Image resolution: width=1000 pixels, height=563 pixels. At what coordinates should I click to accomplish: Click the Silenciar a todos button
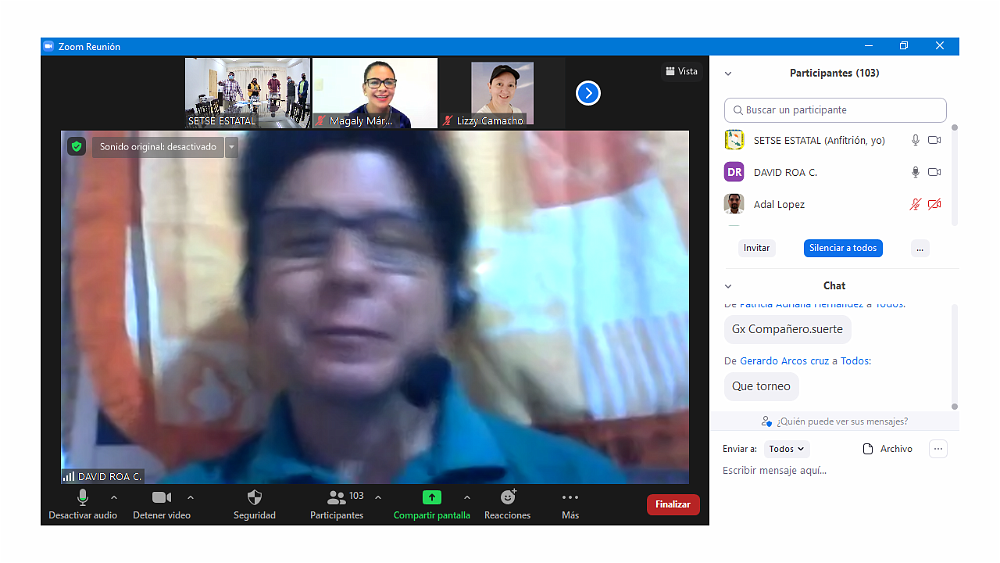click(x=843, y=248)
